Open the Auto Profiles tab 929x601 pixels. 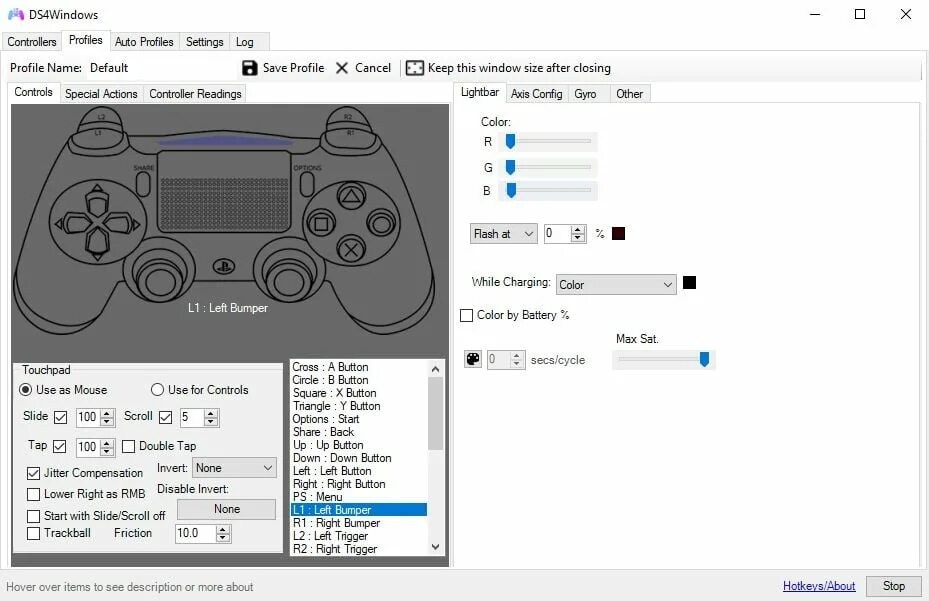pos(144,41)
